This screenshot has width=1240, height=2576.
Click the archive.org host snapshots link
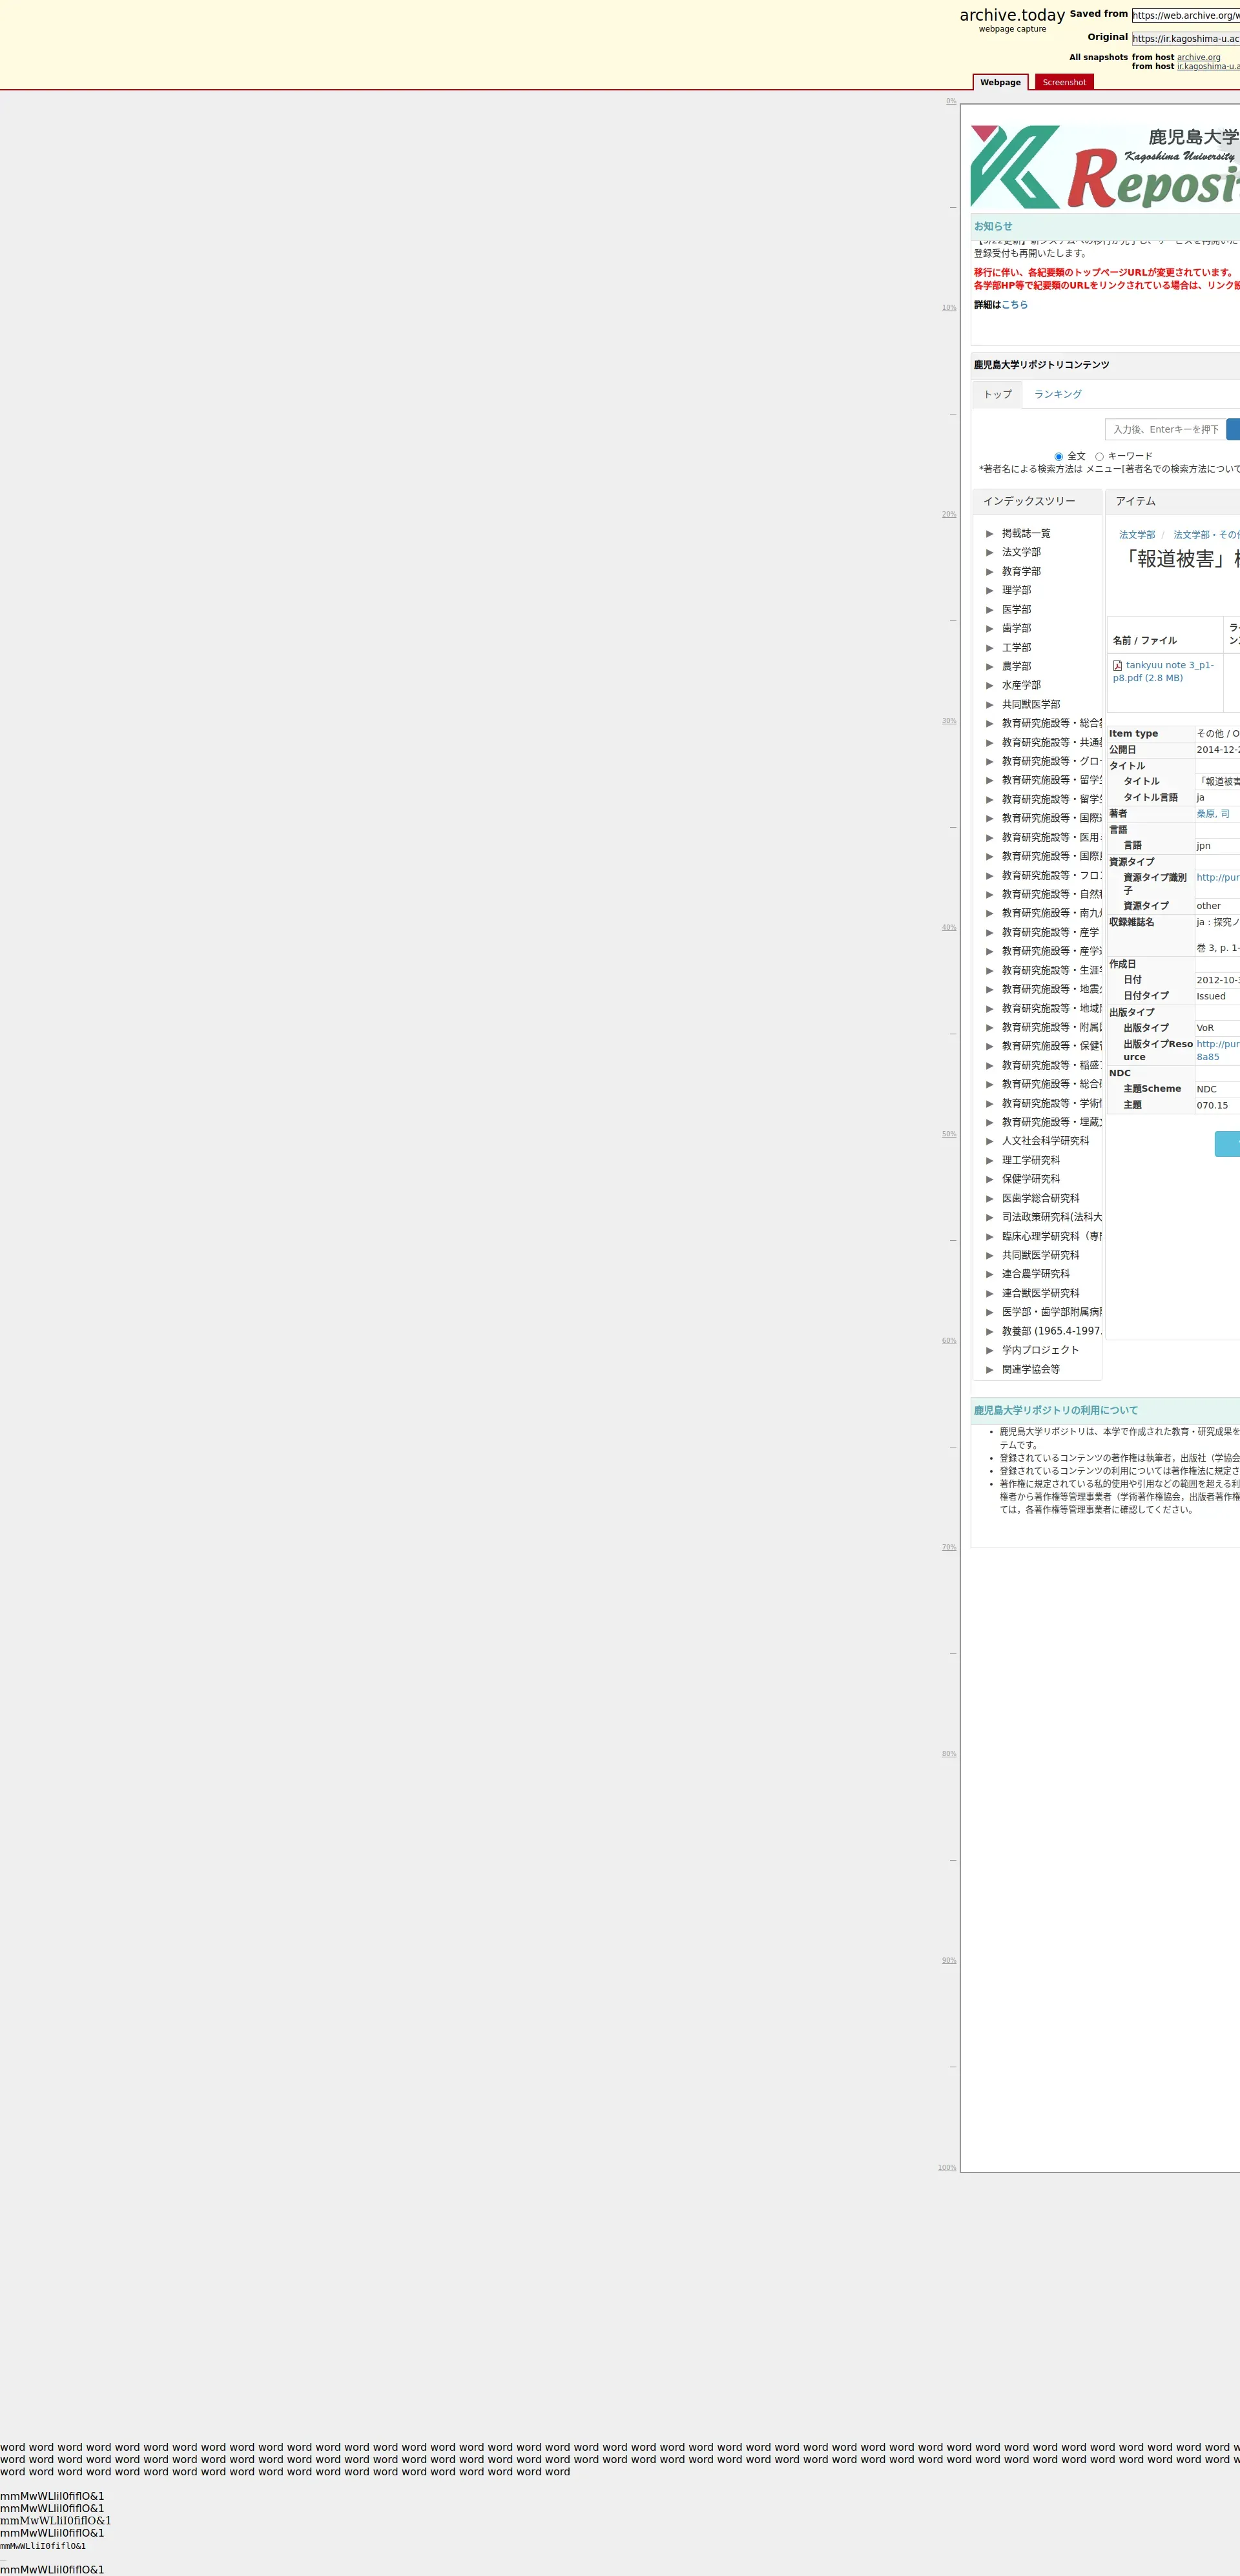1198,57
